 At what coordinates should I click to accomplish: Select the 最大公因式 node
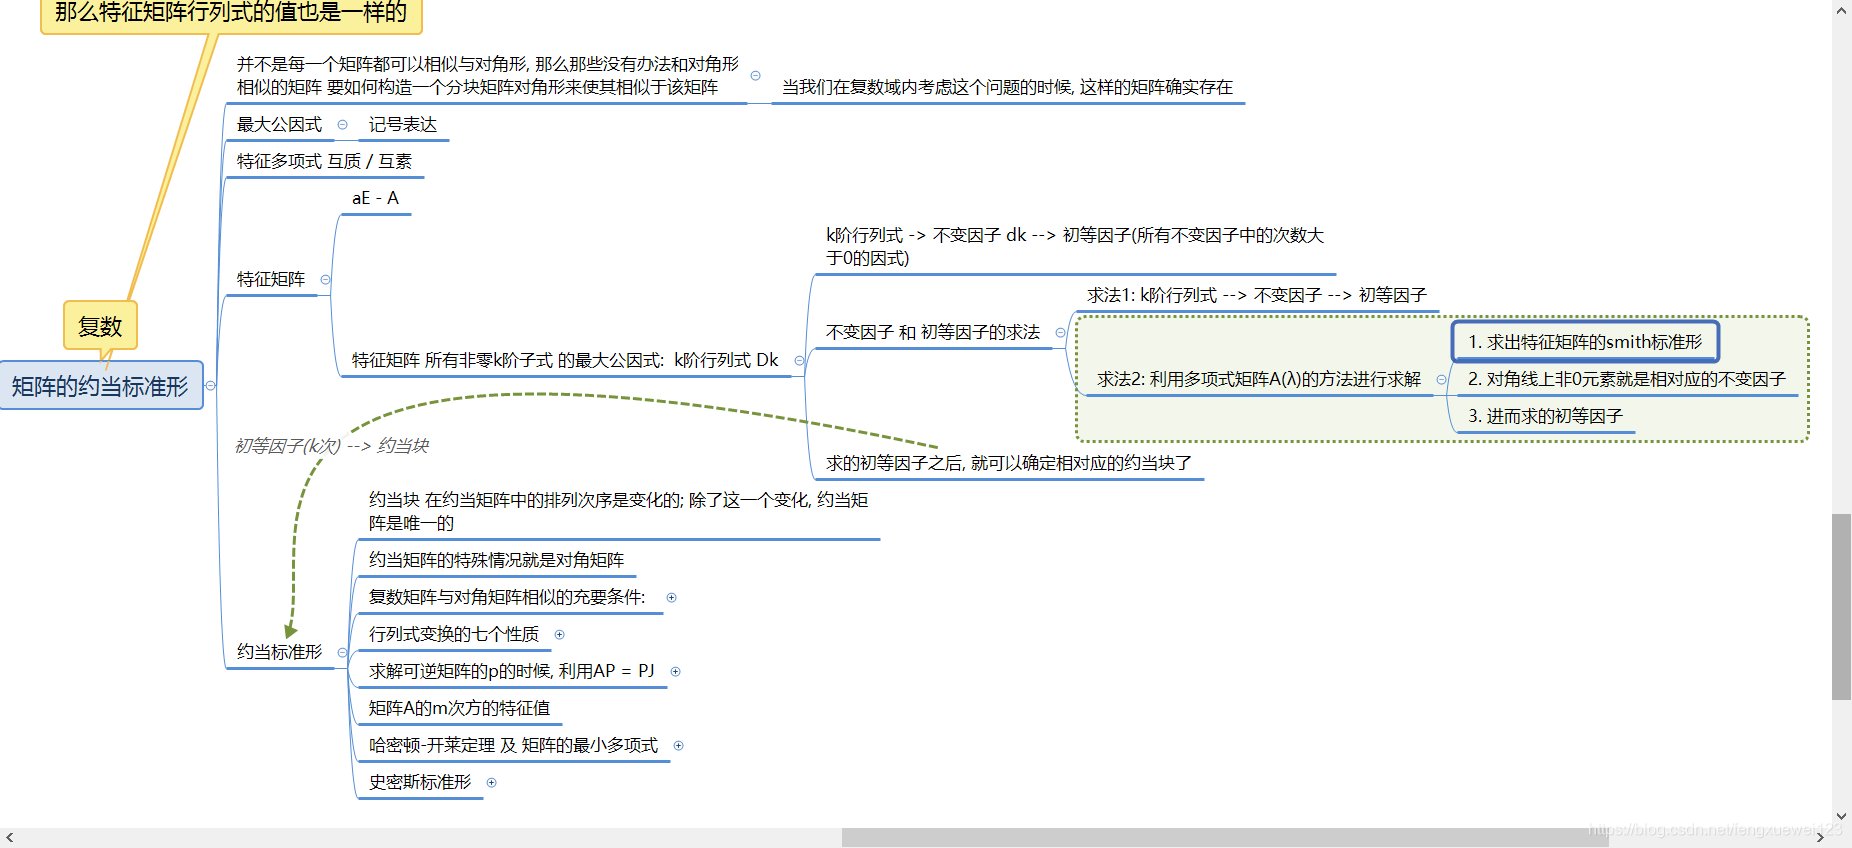[280, 125]
